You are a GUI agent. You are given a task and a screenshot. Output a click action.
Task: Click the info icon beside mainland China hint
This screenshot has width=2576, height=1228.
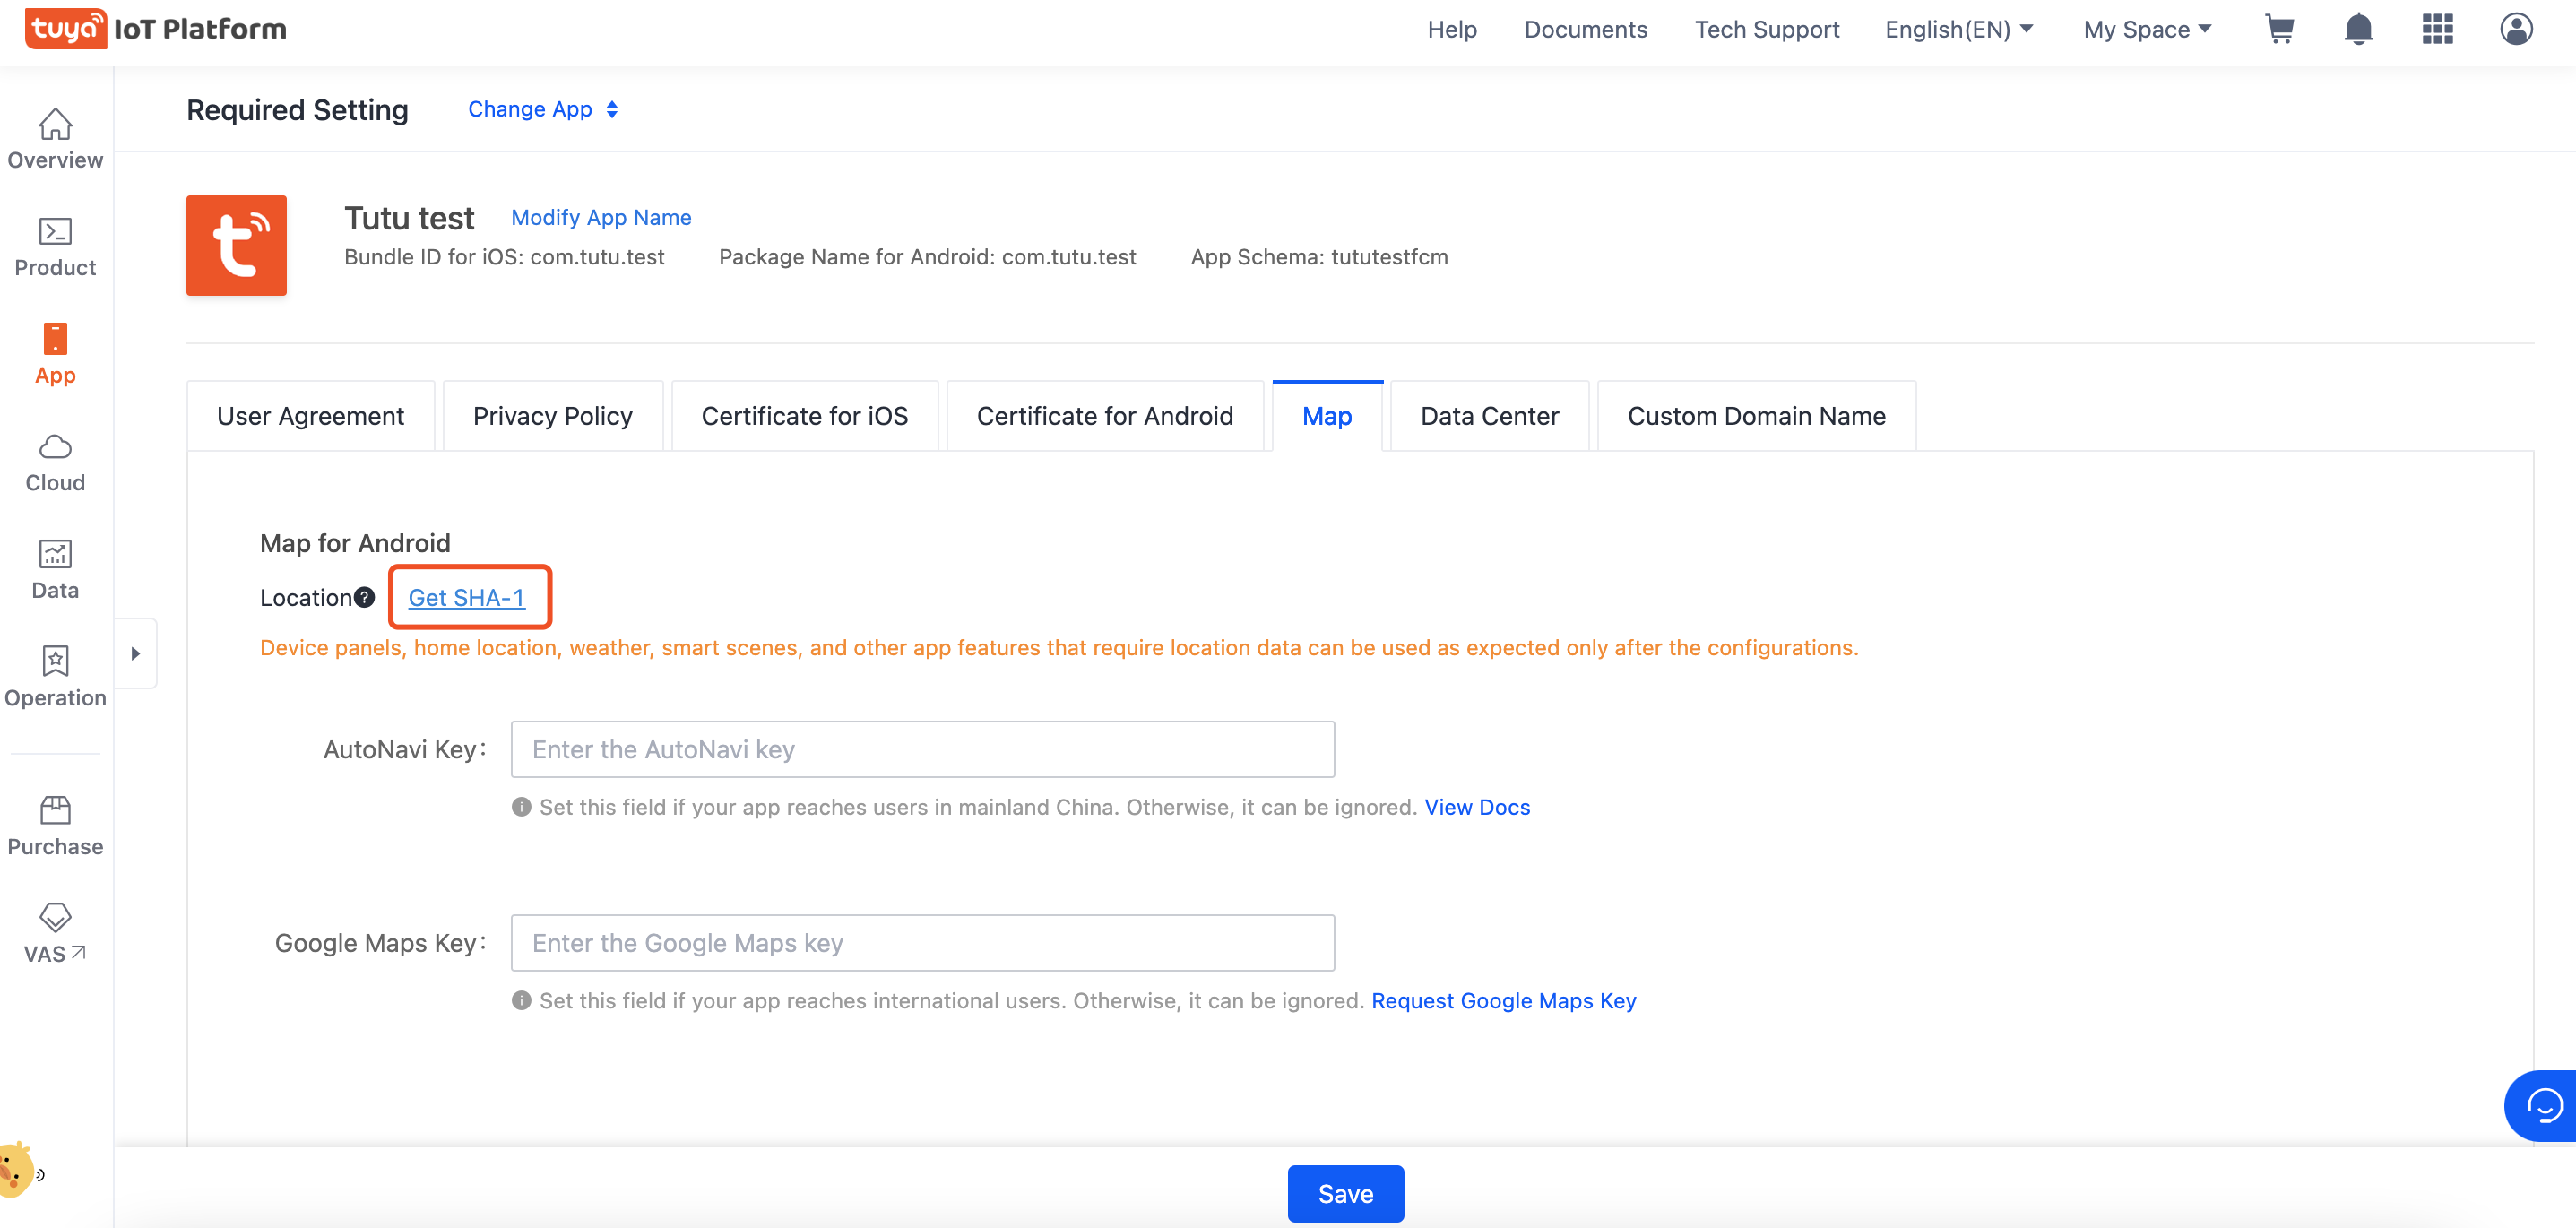click(521, 807)
